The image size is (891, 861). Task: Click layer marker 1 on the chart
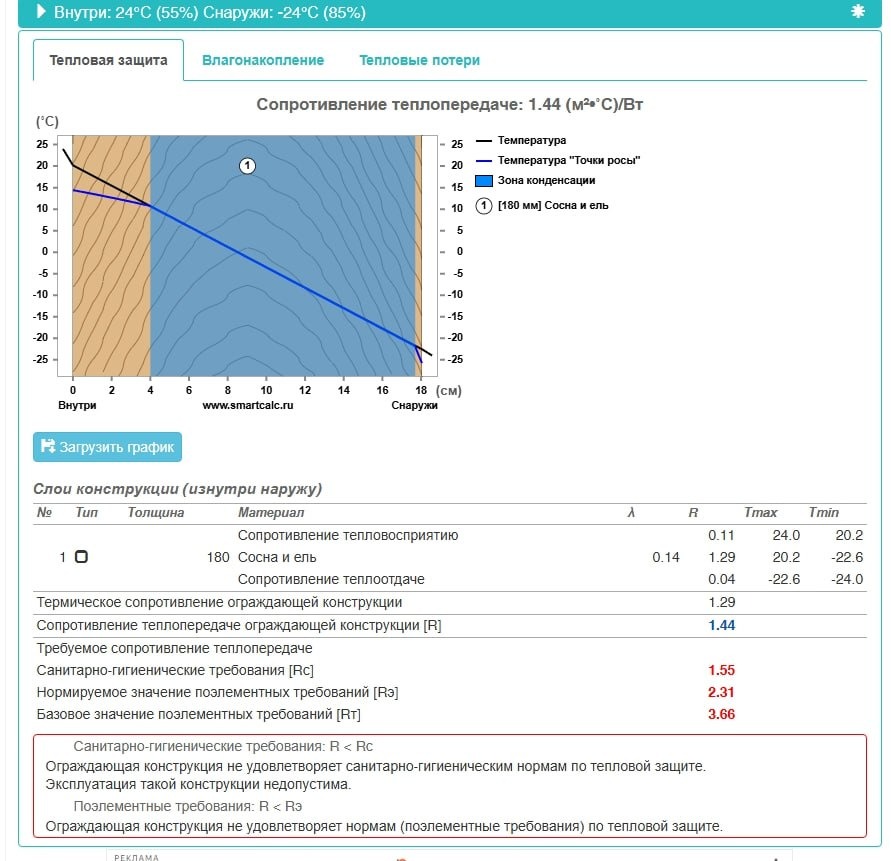(248, 165)
